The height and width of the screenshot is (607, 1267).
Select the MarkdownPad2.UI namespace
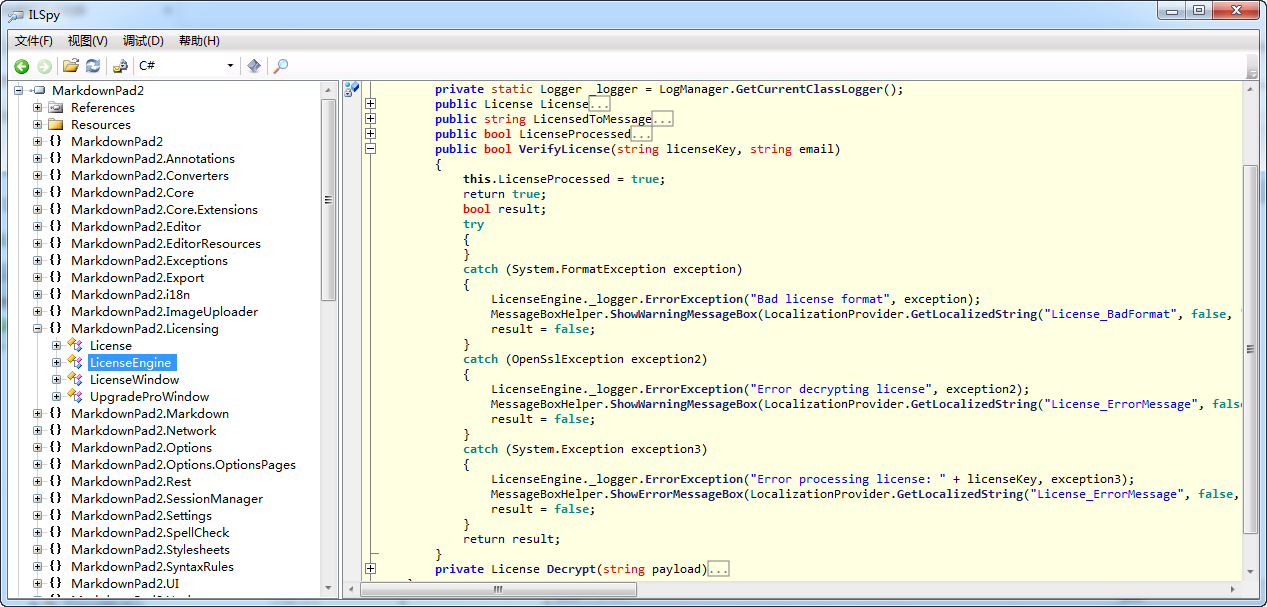click(125, 584)
